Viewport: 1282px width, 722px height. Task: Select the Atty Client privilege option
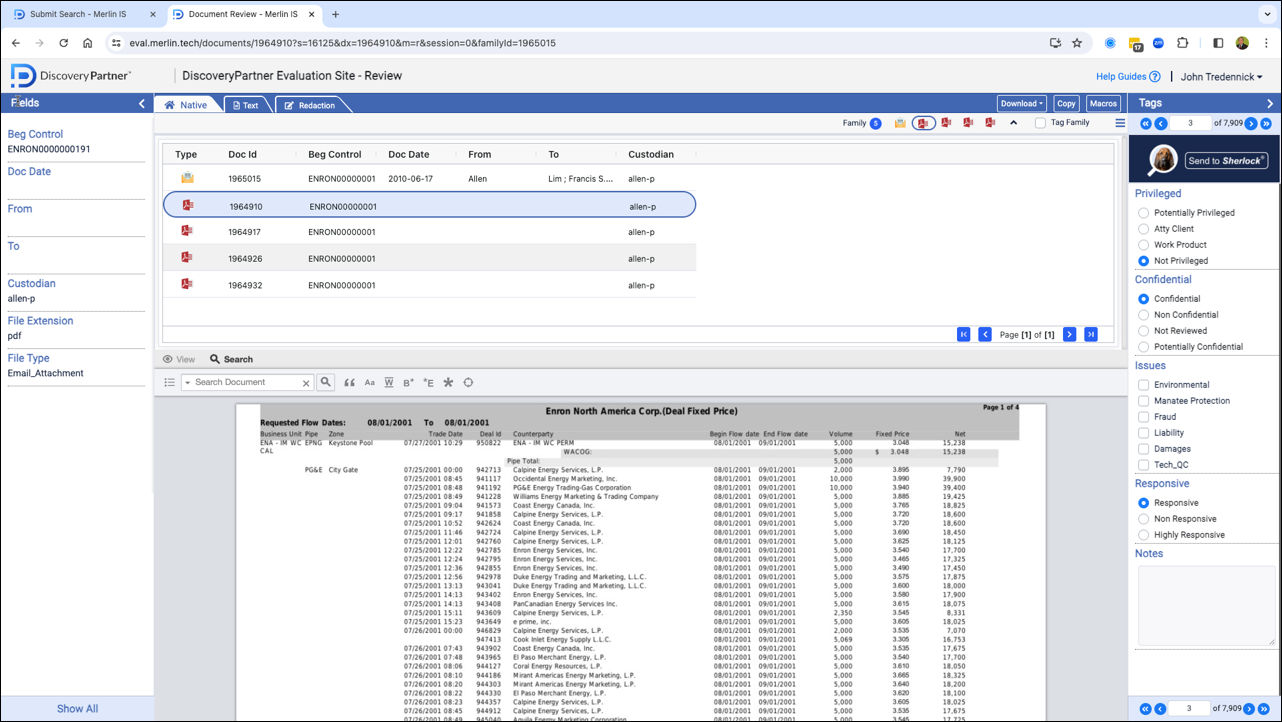(1144, 229)
